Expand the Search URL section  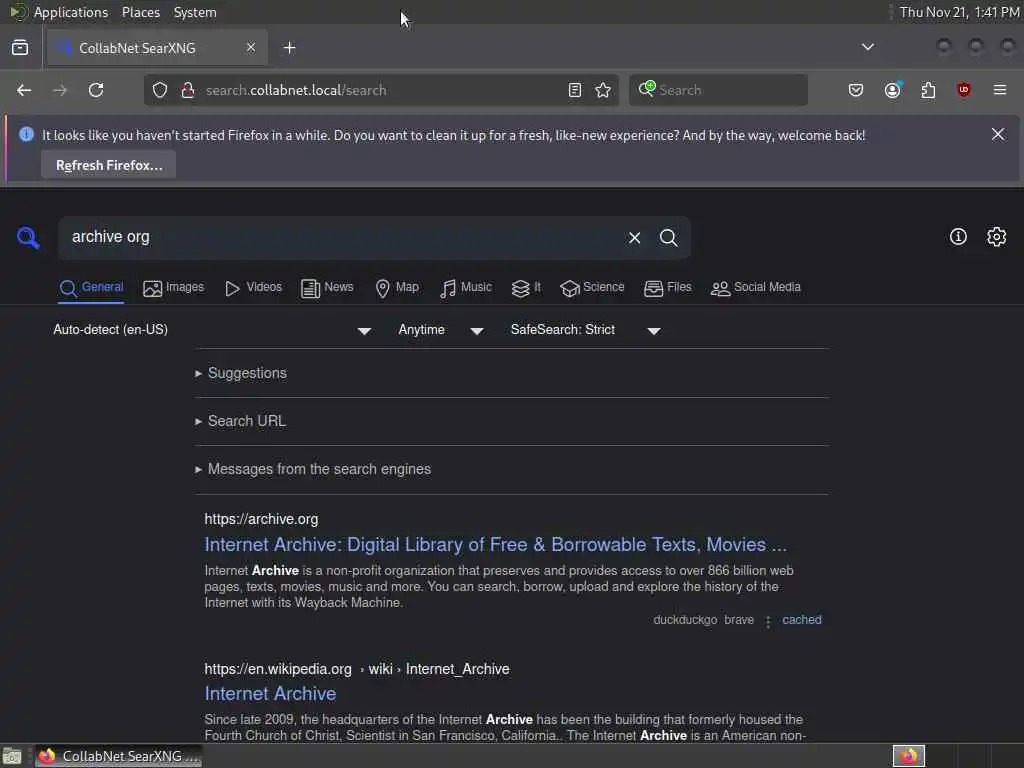(240, 421)
